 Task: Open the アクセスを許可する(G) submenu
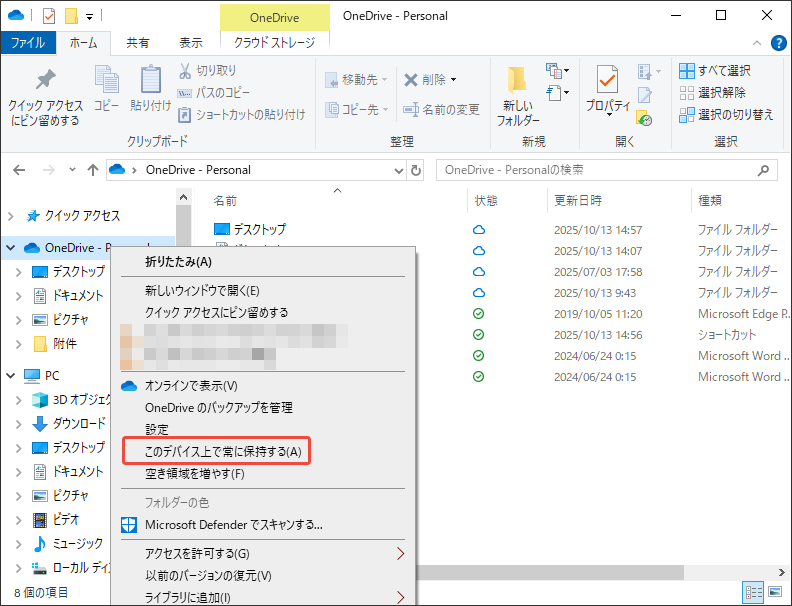263,554
